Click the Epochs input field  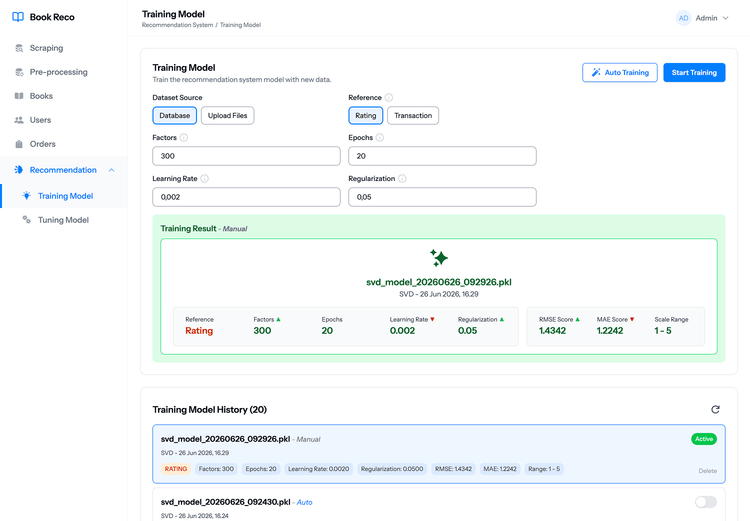coord(442,156)
